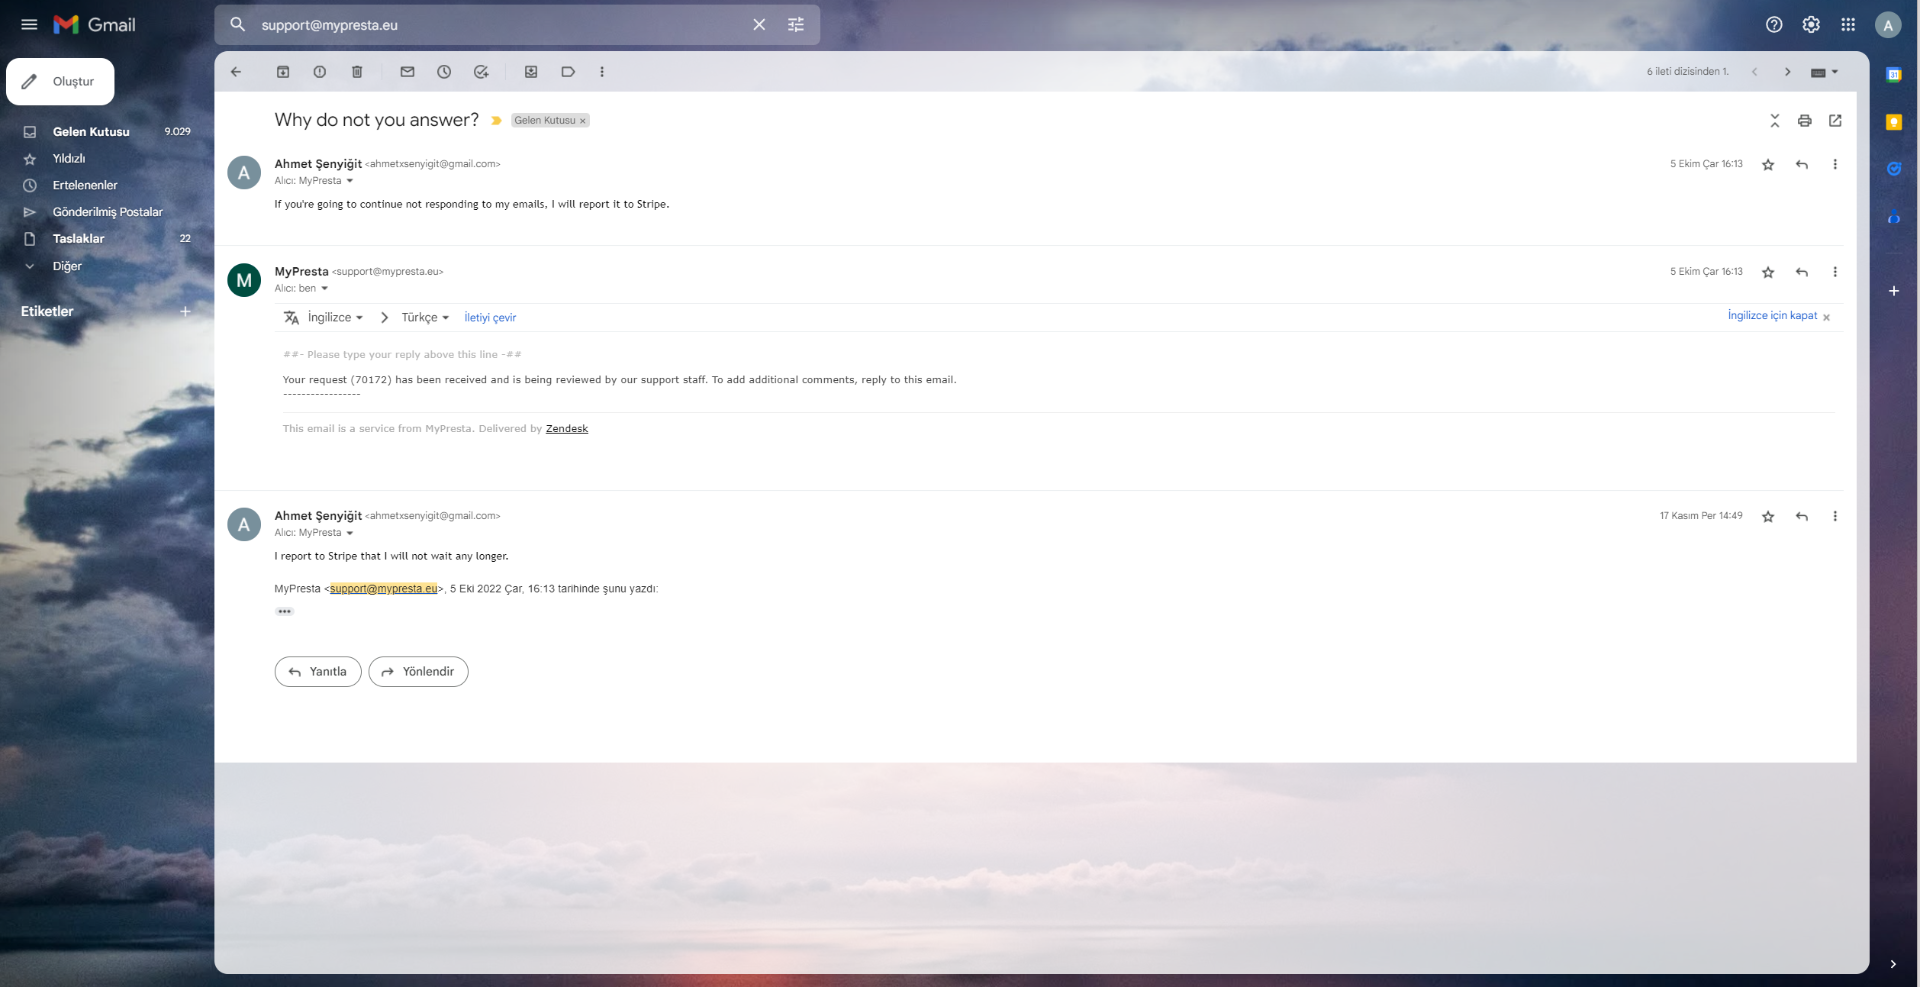Click the search magnifier icon
The height and width of the screenshot is (987, 1920).
point(237,25)
